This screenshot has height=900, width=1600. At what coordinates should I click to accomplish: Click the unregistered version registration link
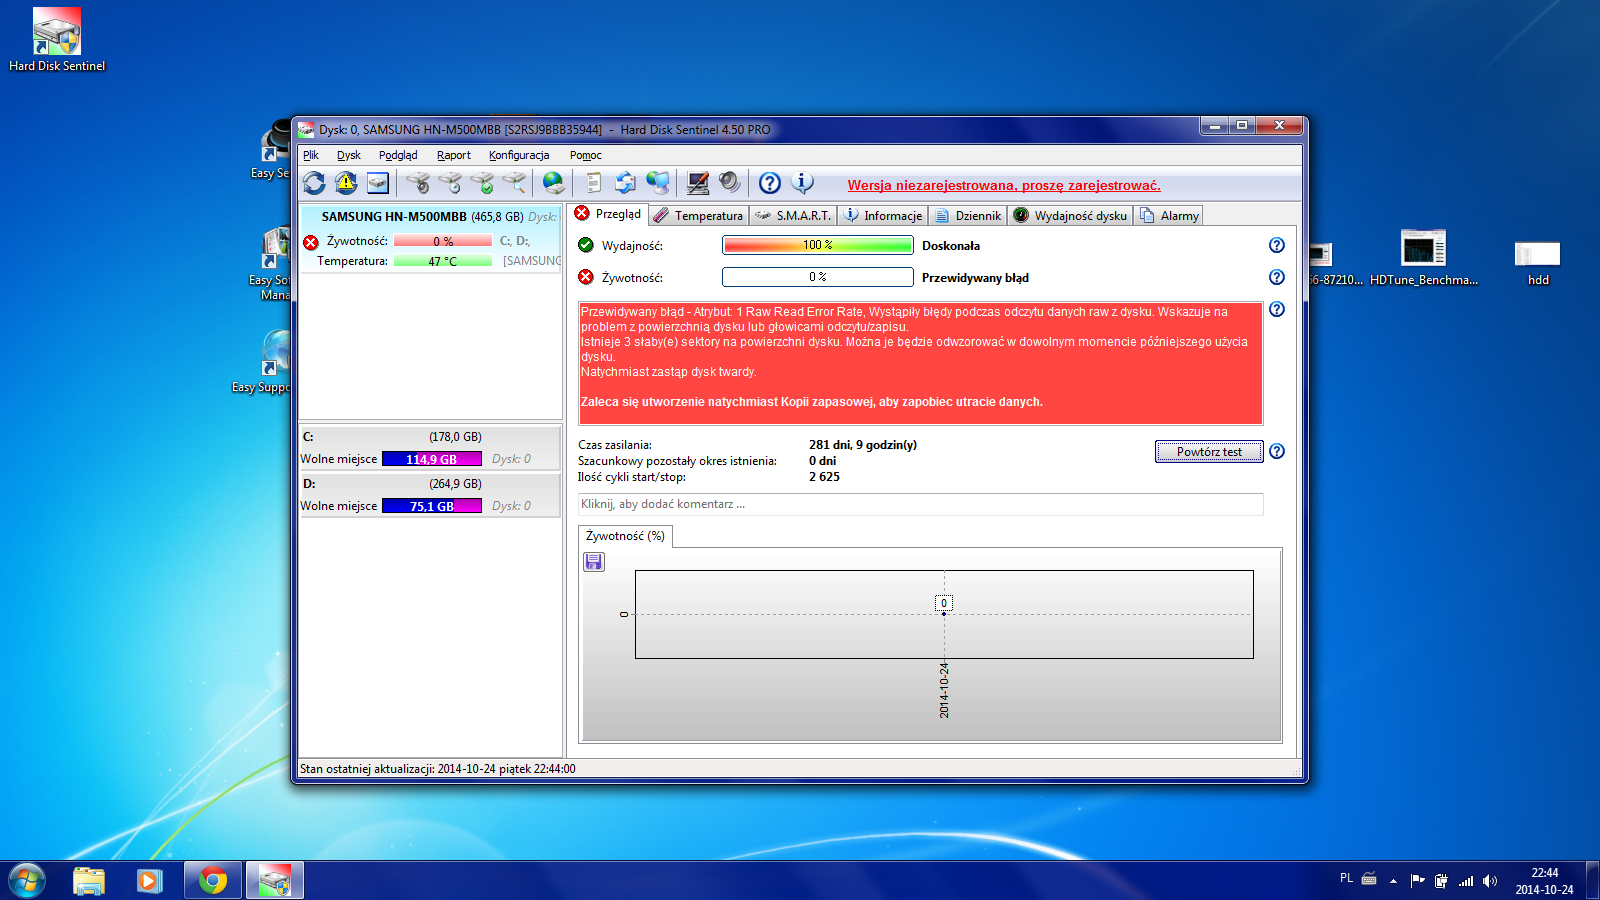tap(1004, 185)
